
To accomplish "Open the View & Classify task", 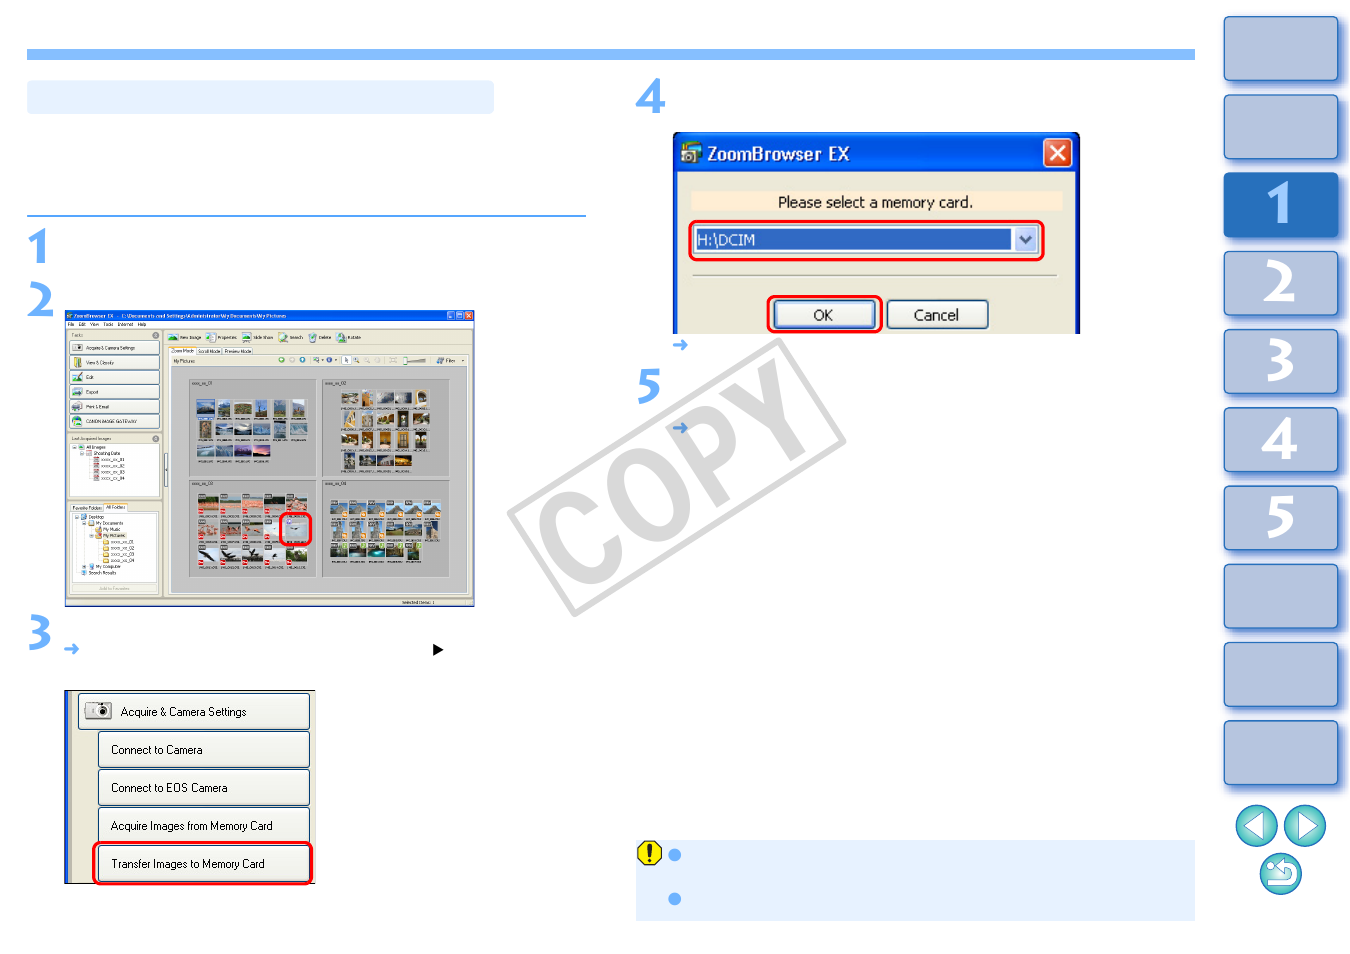I will pyautogui.click(x=115, y=363).
